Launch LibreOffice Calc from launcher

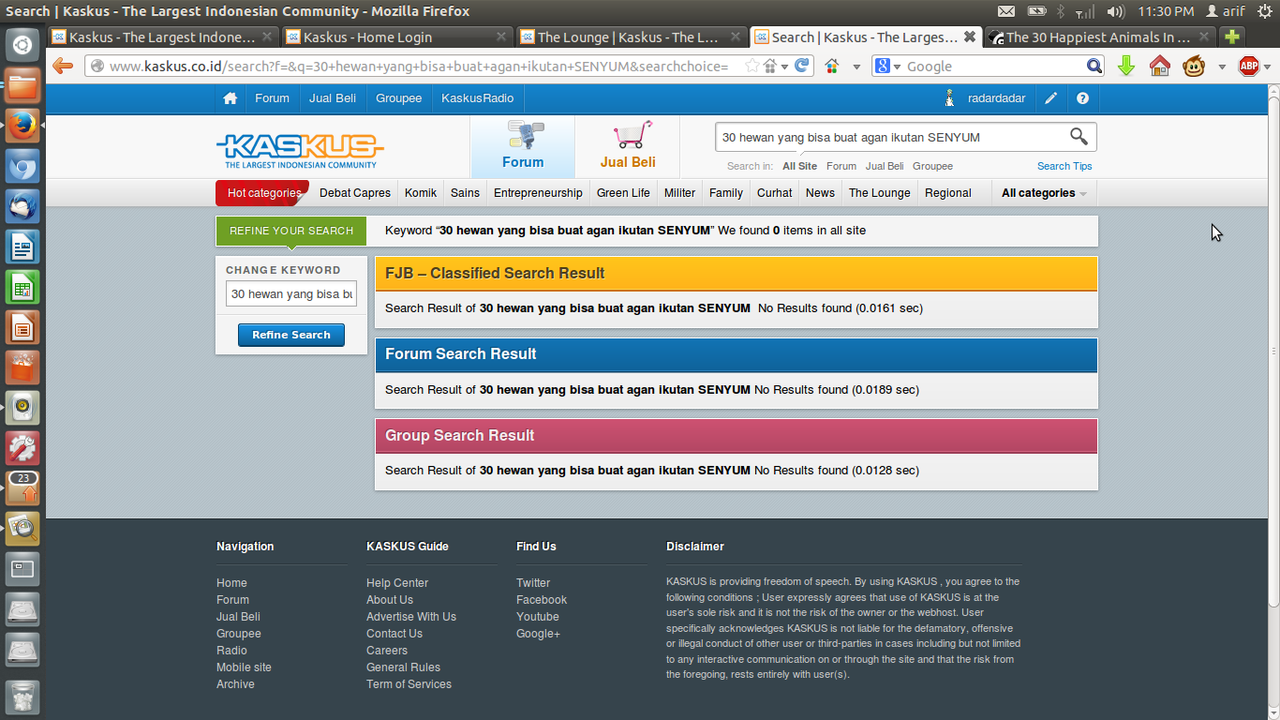pos(23,287)
